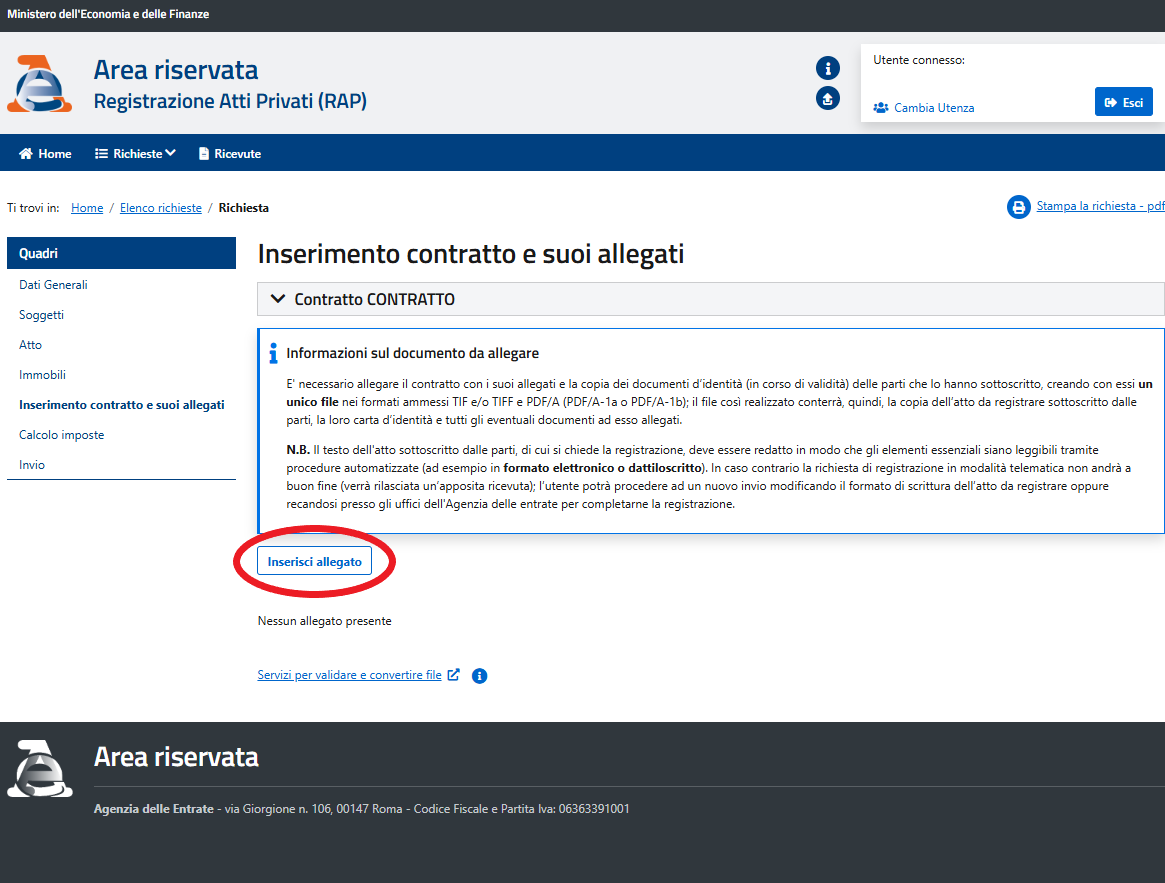The height and width of the screenshot is (883, 1165).
Task: Click the blue info icon in Informazioni box
Action: tap(273, 353)
